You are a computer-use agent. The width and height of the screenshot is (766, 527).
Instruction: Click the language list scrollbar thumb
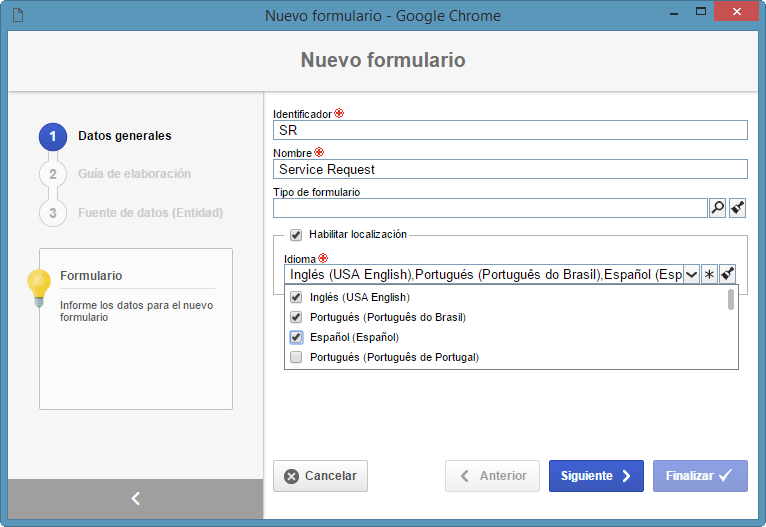click(731, 299)
